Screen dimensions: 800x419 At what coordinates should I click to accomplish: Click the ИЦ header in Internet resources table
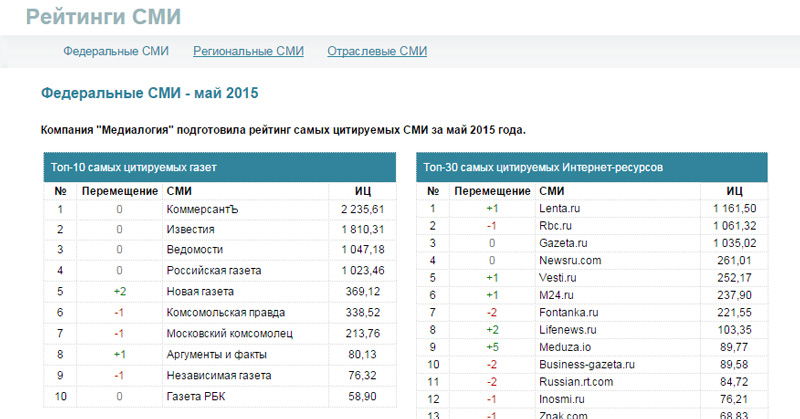[734, 191]
